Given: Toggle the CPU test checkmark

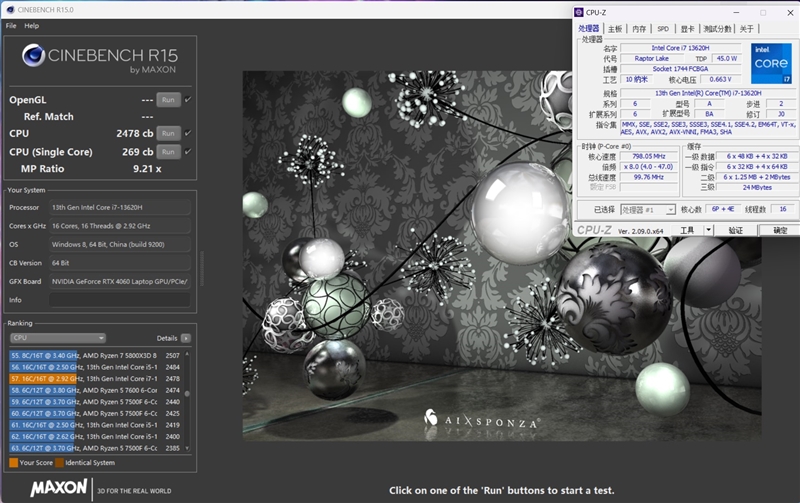Looking at the screenshot, I should coord(188,133).
